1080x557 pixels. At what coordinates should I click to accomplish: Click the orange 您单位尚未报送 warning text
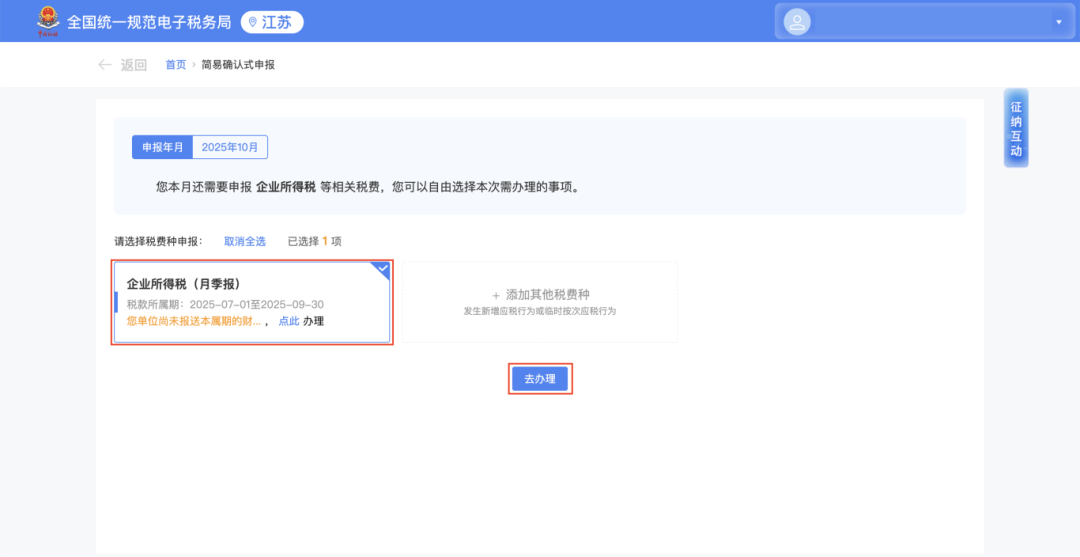pyautogui.click(x=194, y=321)
